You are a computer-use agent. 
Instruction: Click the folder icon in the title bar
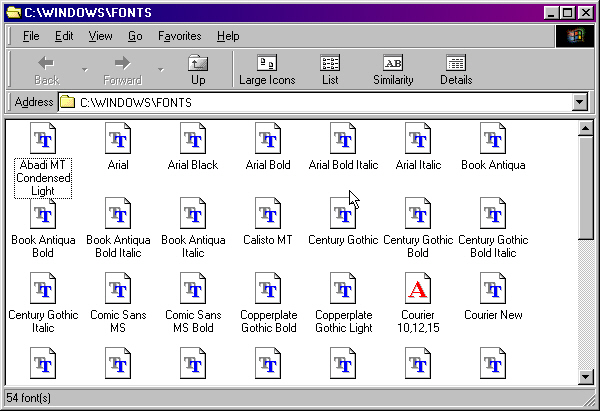(14, 13)
